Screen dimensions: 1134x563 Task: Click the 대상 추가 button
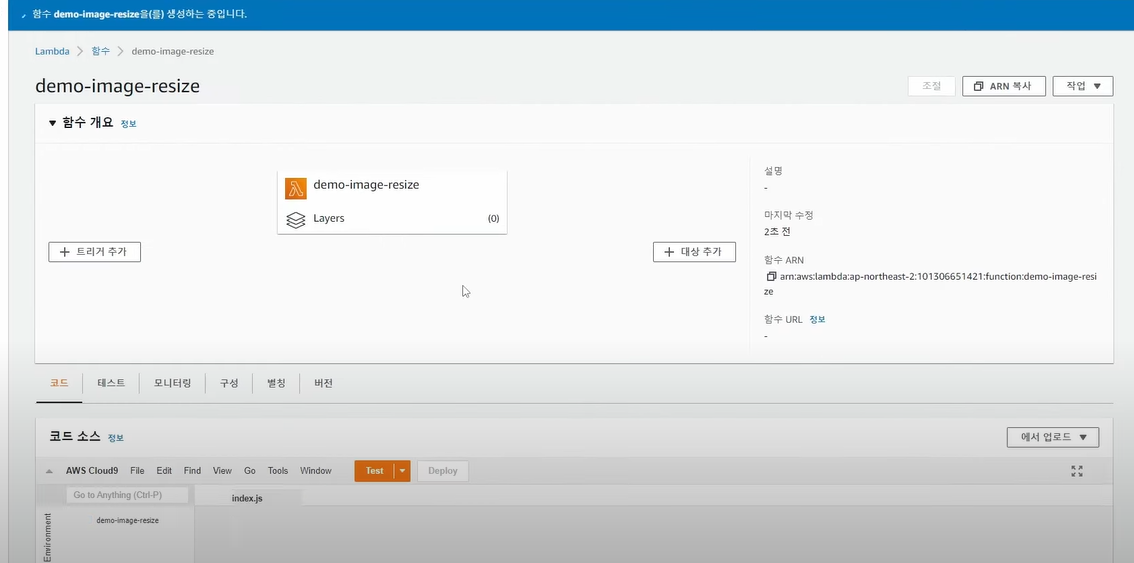[x=694, y=252]
